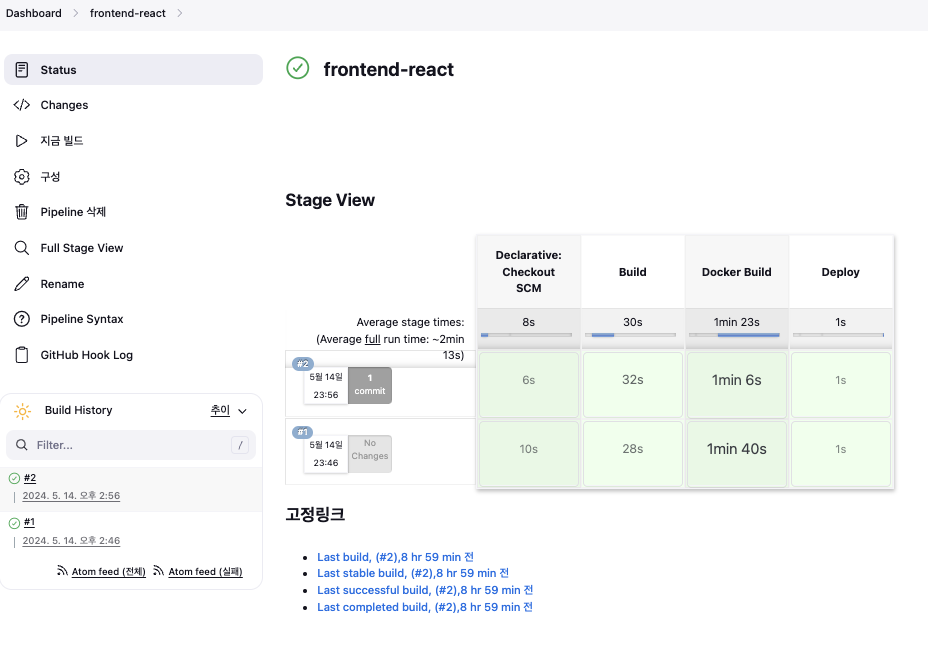
Task: Open build #2 in Build History
Action: coord(30,478)
